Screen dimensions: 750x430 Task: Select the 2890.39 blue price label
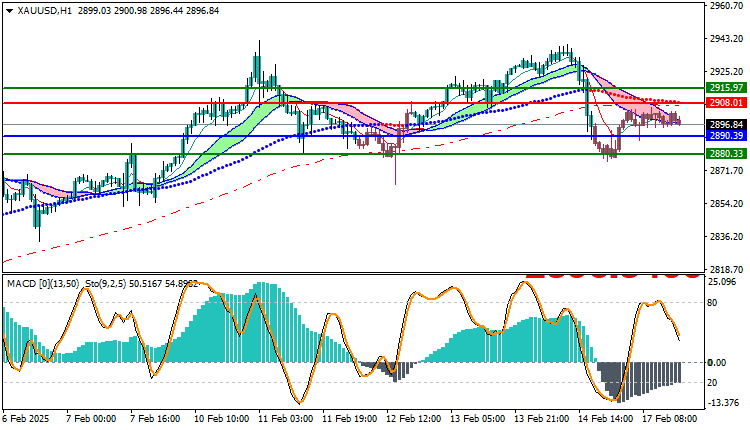point(726,136)
